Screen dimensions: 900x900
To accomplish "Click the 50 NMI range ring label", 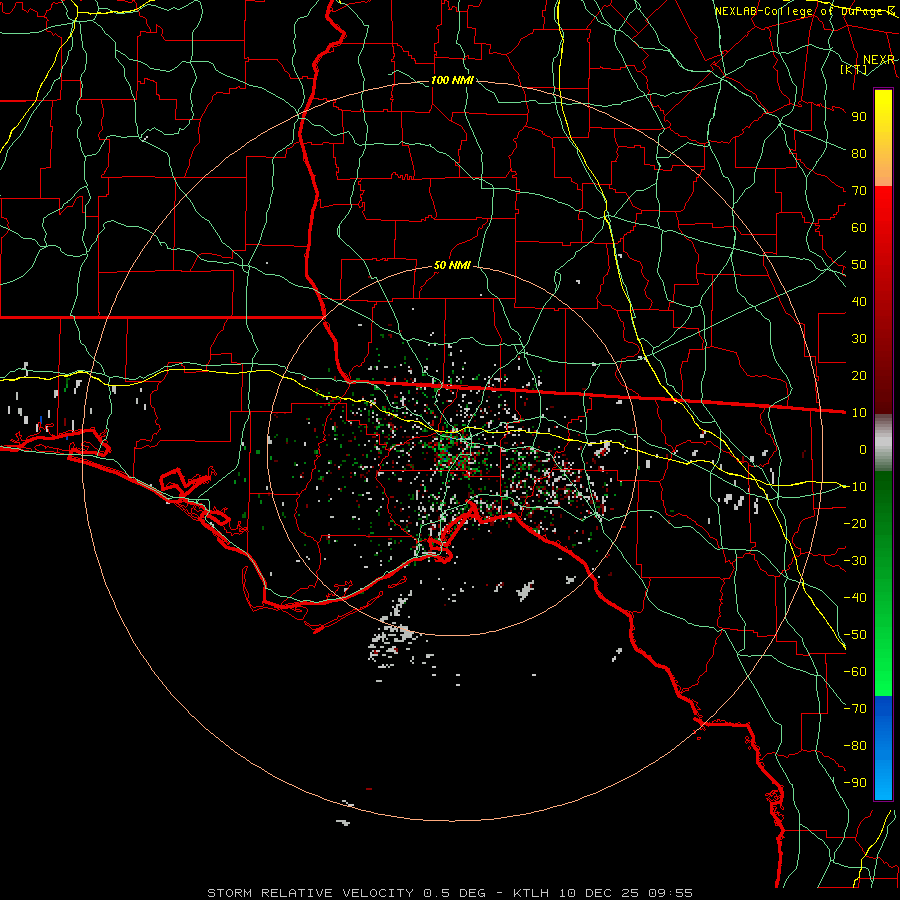I will click(452, 265).
